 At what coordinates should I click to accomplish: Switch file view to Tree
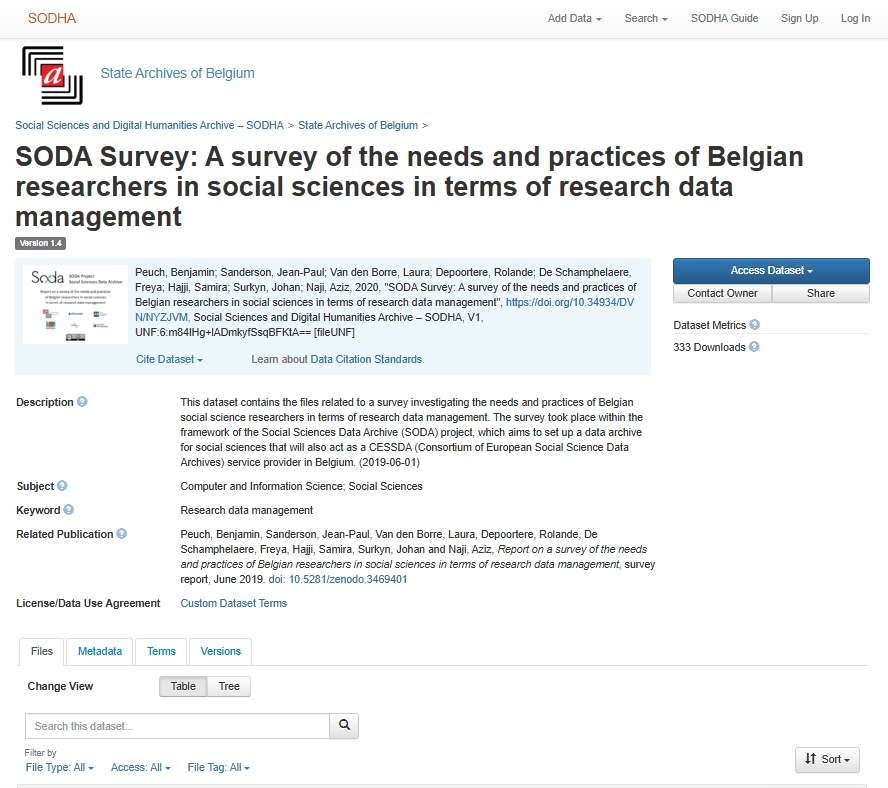click(229, 687)
